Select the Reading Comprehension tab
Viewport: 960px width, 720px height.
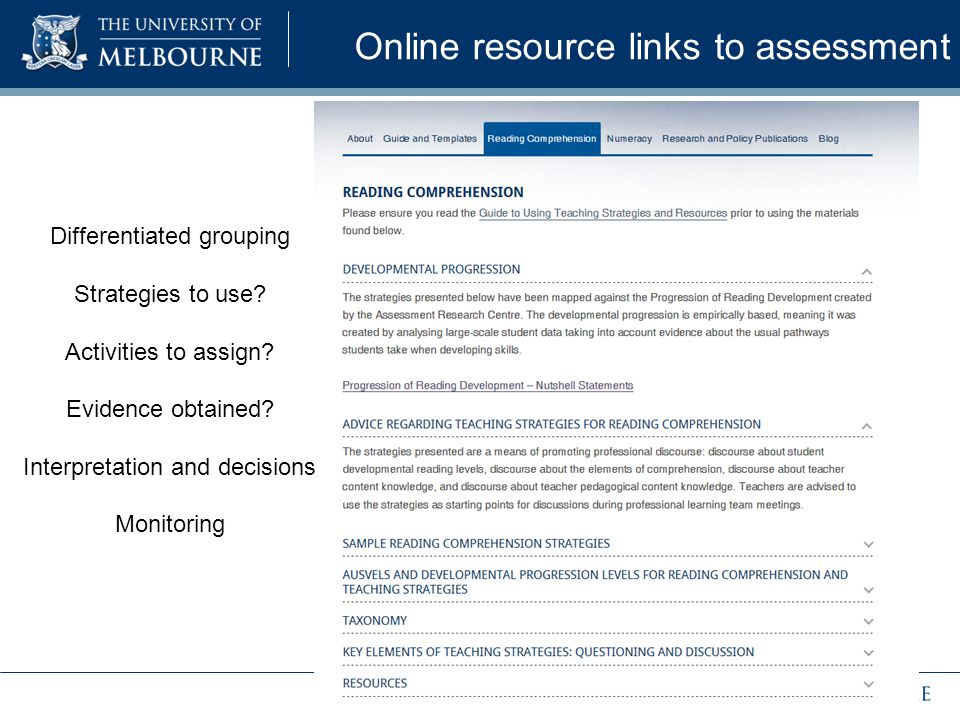[x=542, y=138]
